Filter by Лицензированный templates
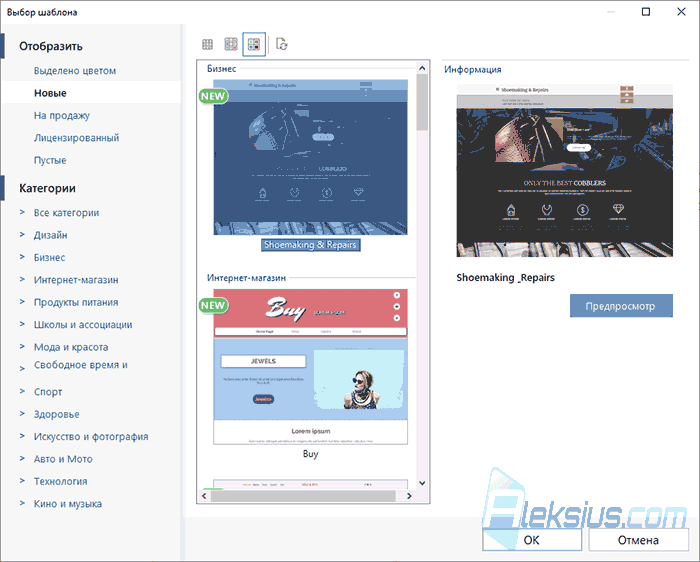The image size is (700, 562). [x=76, y=138]
